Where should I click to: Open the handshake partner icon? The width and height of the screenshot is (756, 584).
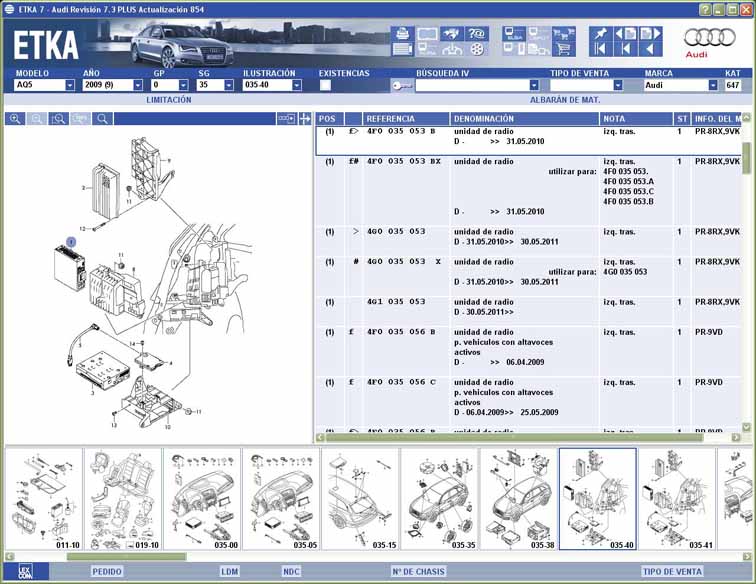click(x=452, y=34)
